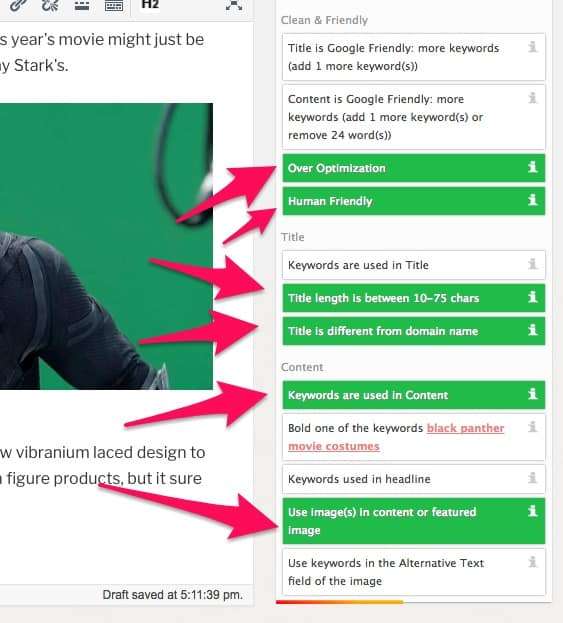The image size is (563, 623).
Task: Expand Content is Google Friendly task
Action: point(414,117)
